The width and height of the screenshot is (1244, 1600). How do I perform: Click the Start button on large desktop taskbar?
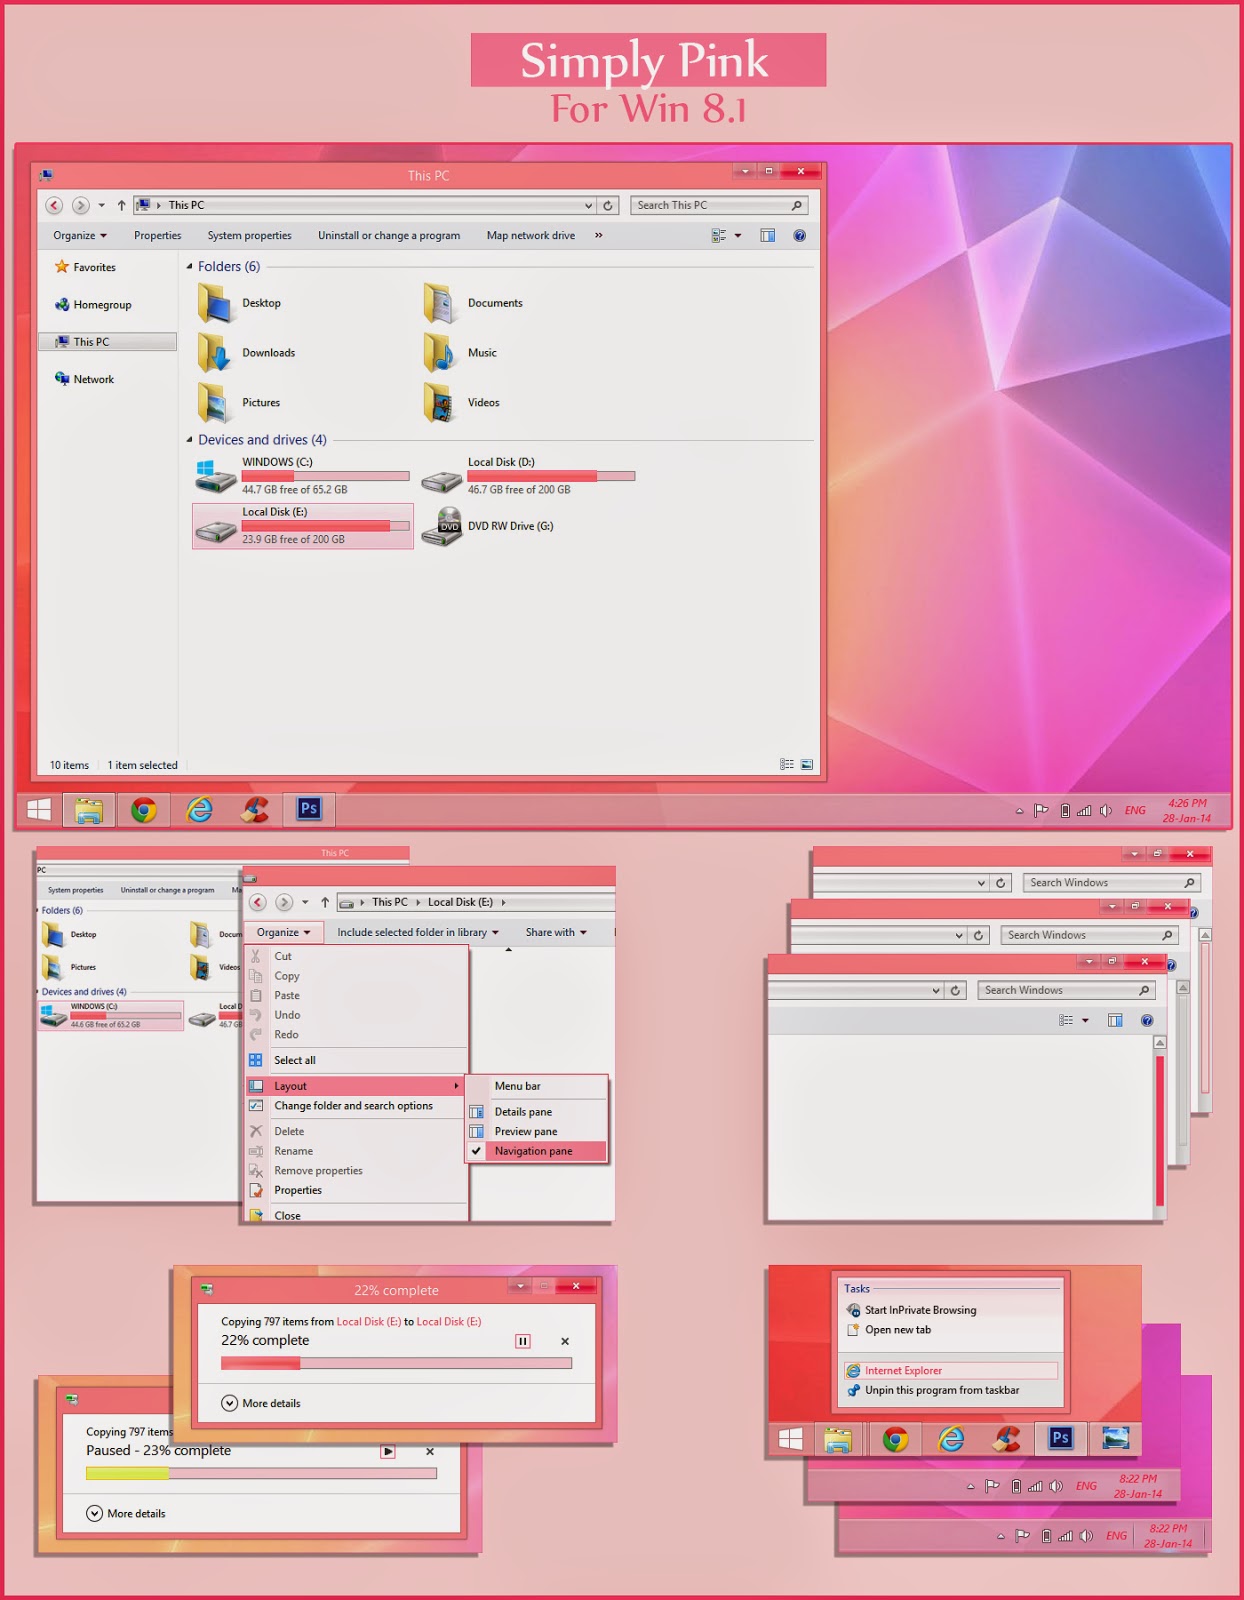pos(39,809)
